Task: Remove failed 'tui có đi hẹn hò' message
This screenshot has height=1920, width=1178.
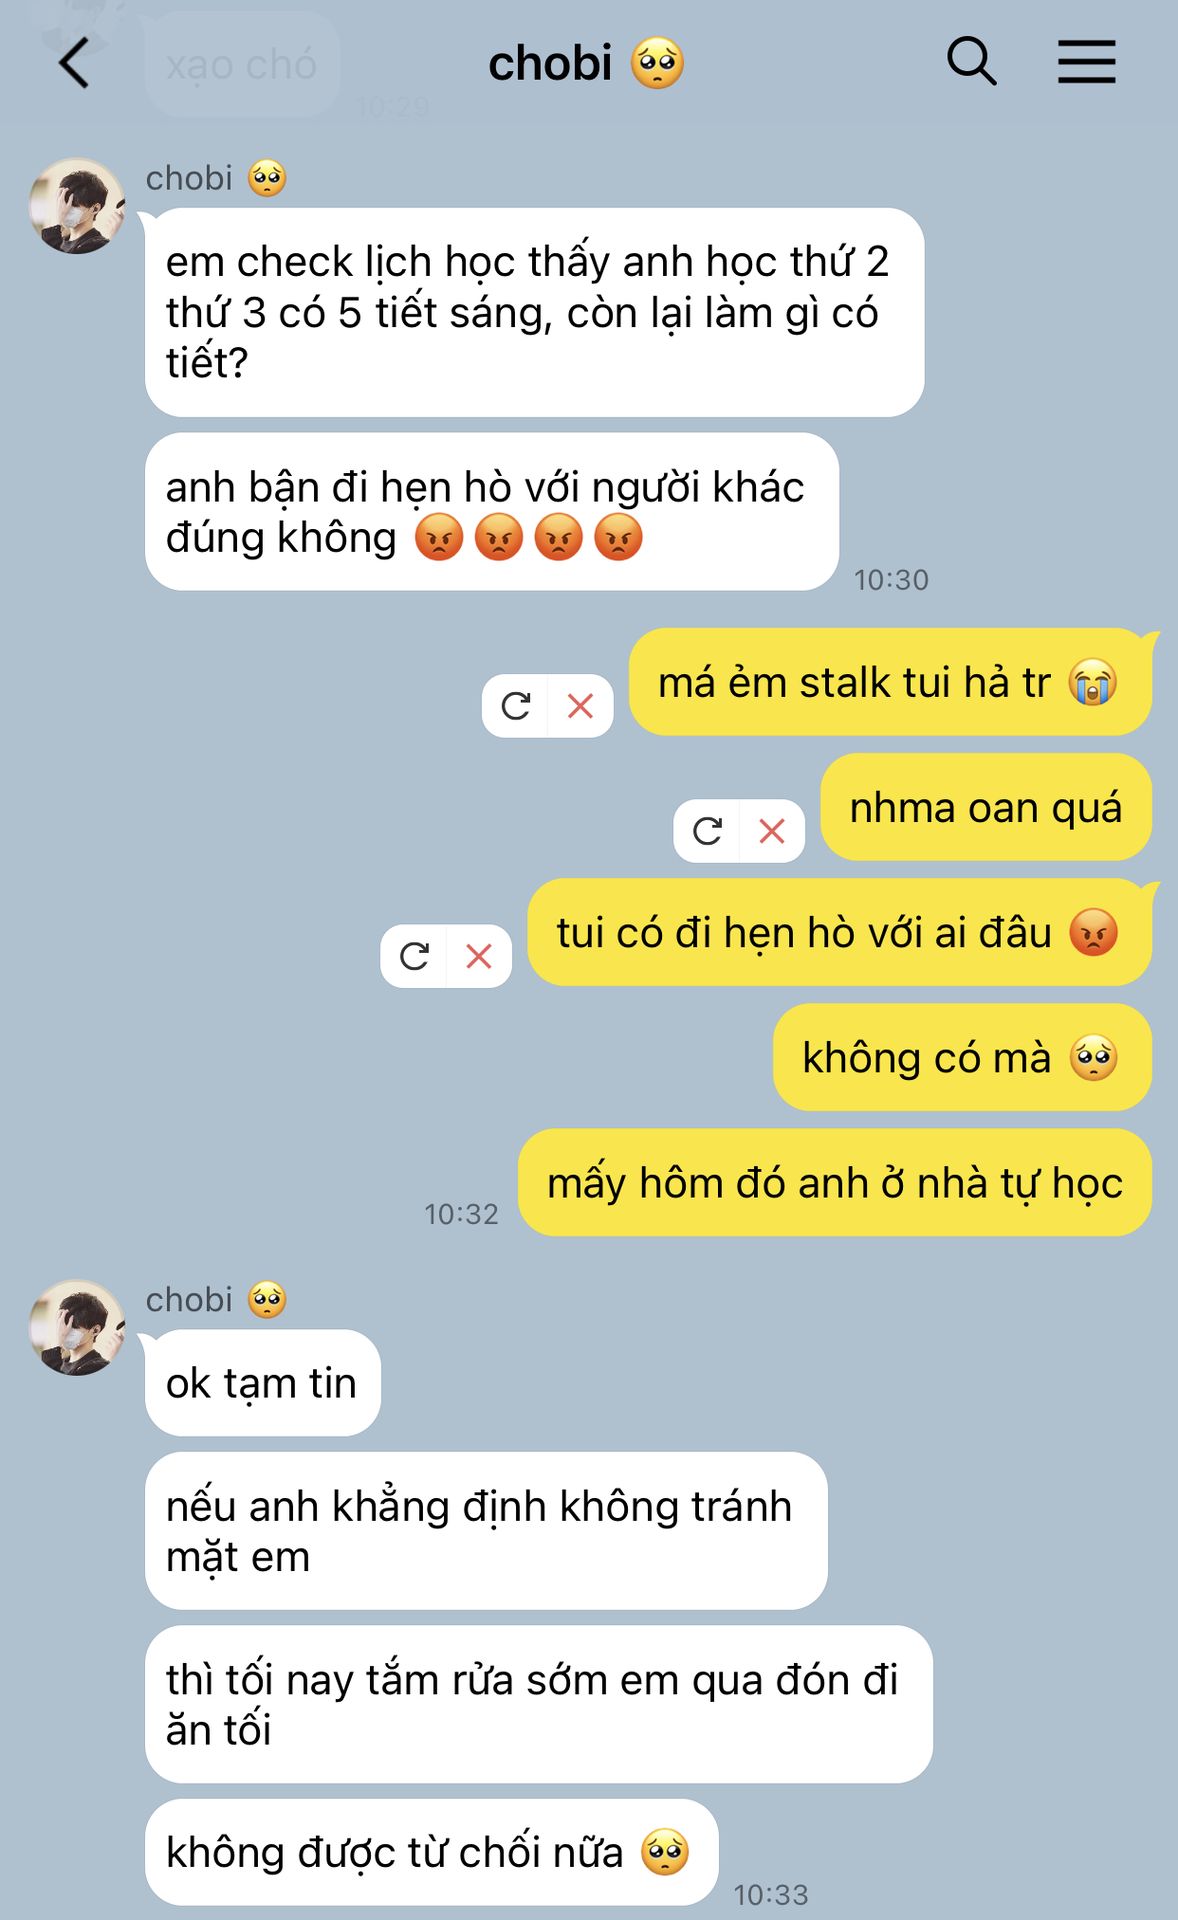Action: (479, 956)
